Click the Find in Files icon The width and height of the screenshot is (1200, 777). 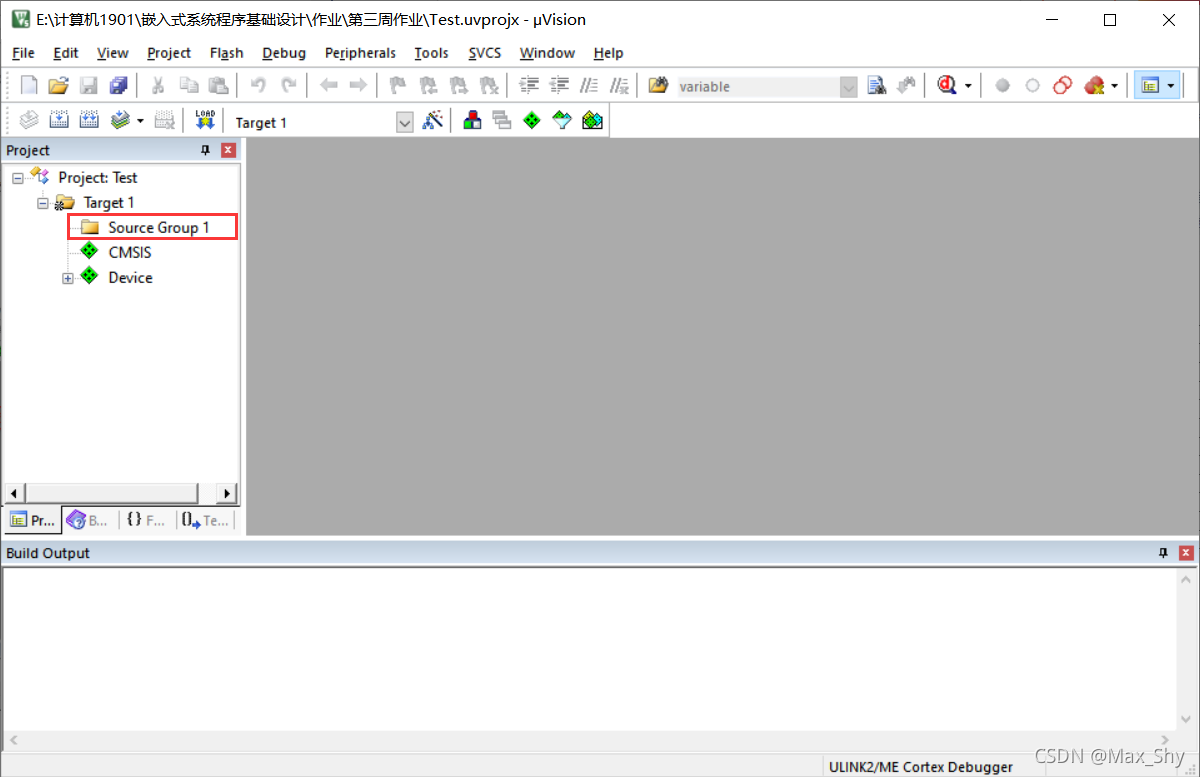657,86
